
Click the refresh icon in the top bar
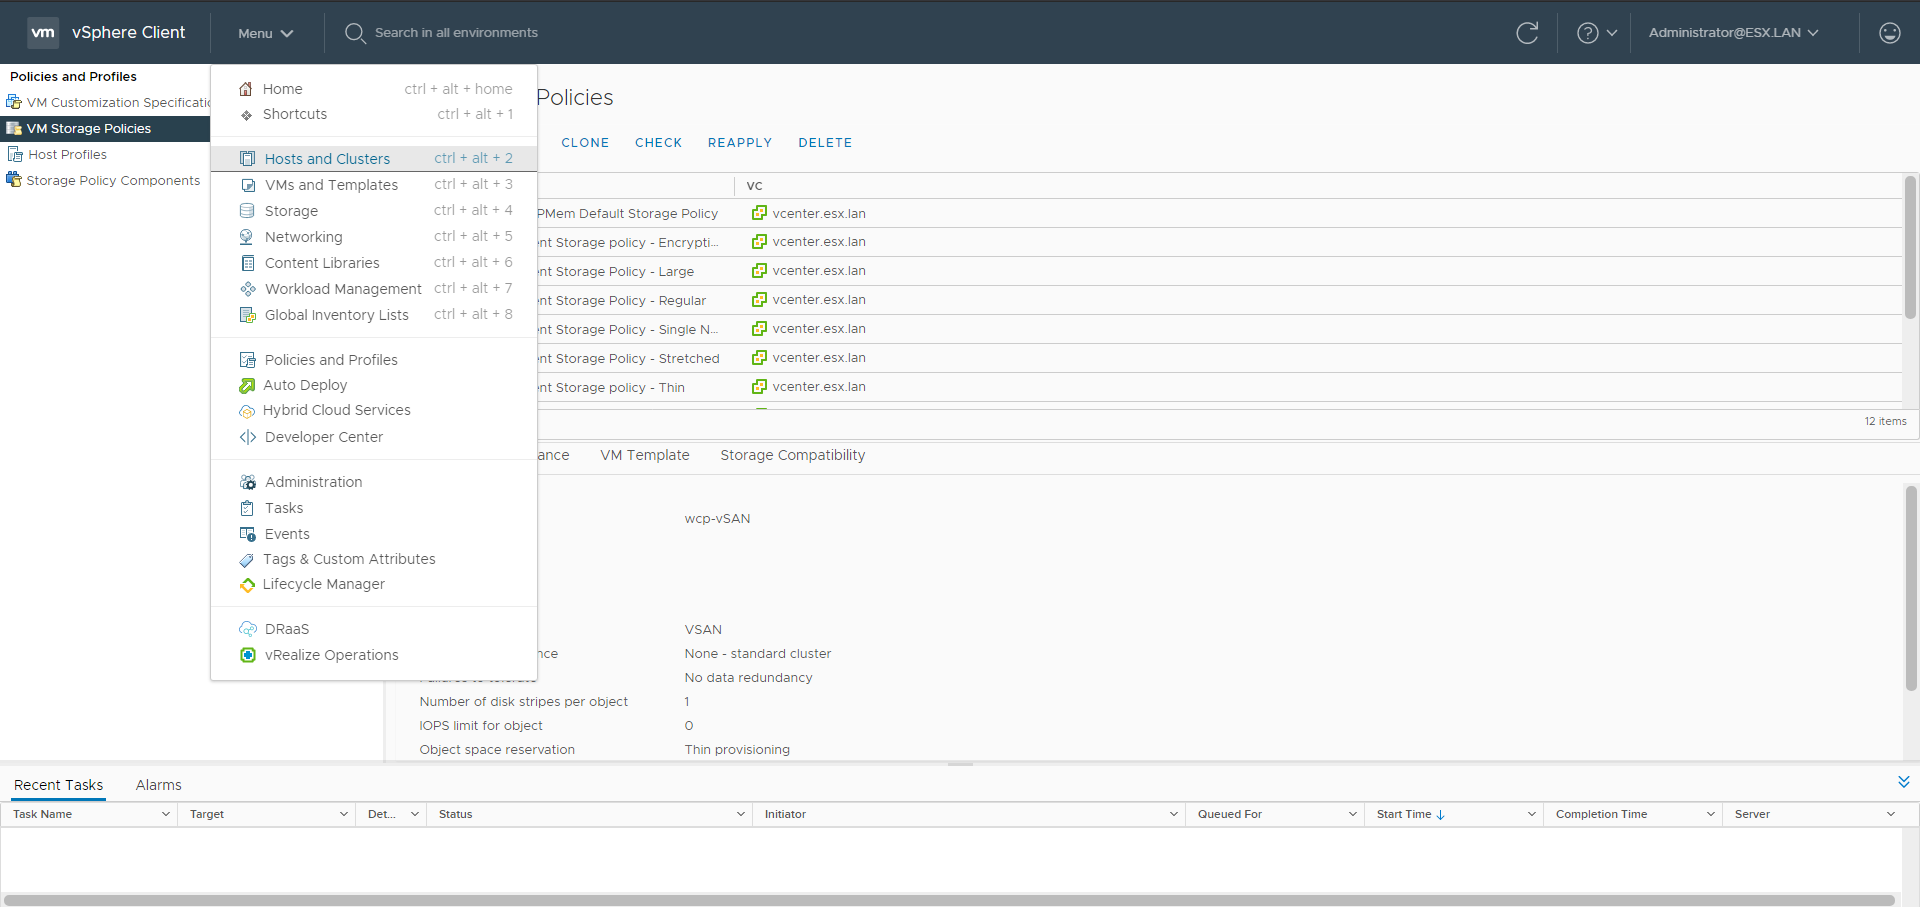pos(1527,33)
